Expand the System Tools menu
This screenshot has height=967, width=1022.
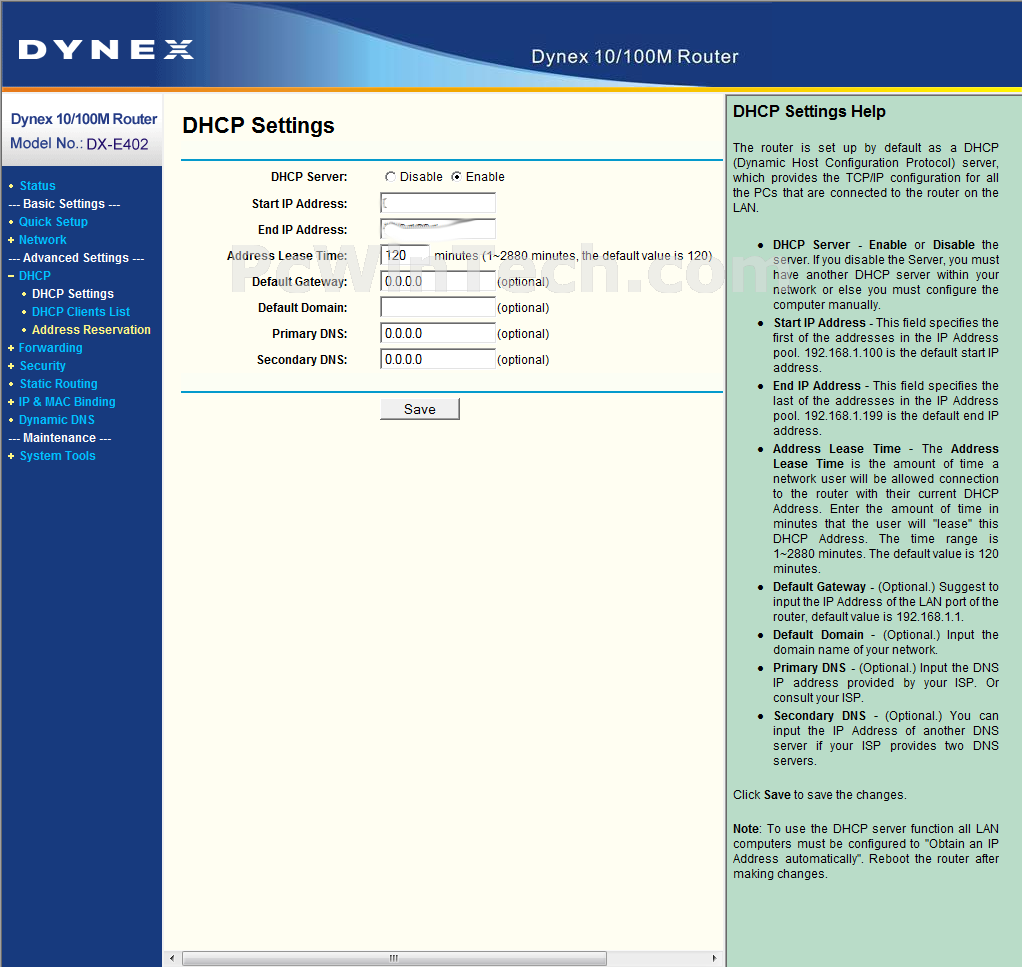[x=57, y=456]
